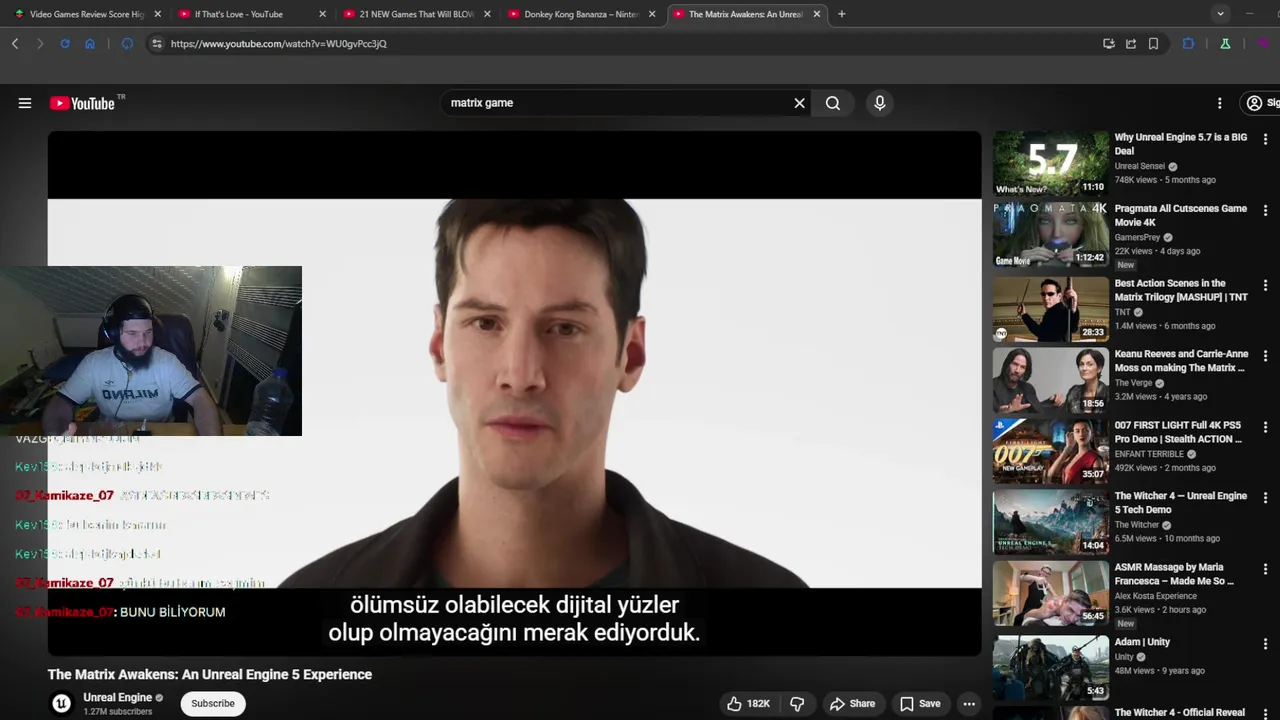The height and width of the screenshot is (720, 1280).
Task: Share this page via address bar icon
Action: point(1131,44)
